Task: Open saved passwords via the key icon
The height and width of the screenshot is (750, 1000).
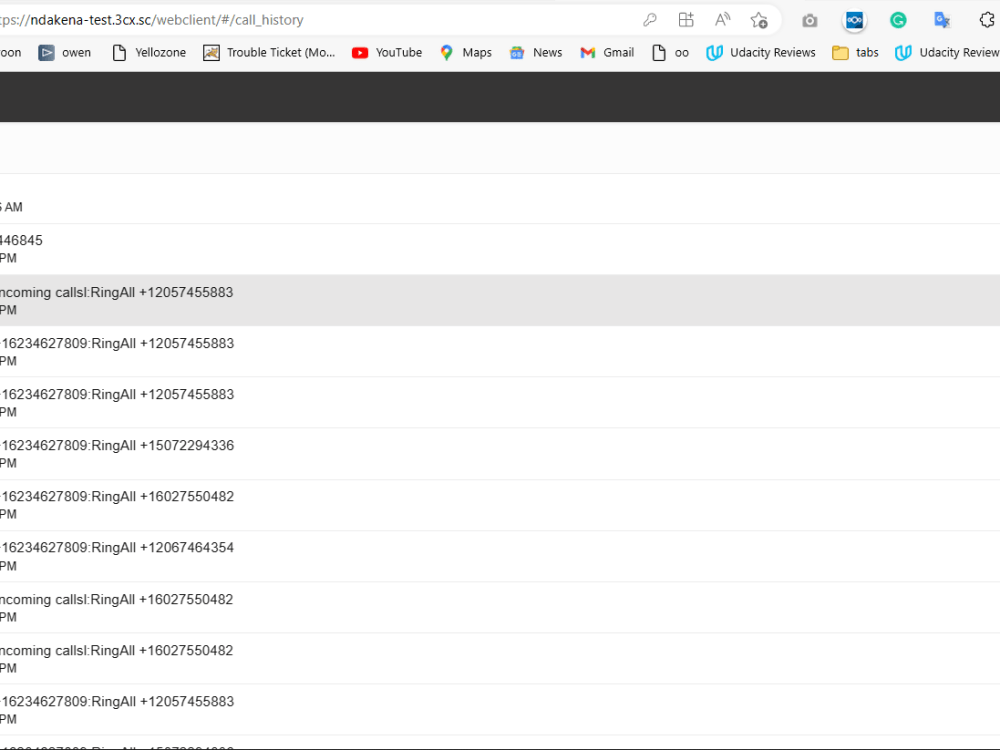Action: click(650, 19)
